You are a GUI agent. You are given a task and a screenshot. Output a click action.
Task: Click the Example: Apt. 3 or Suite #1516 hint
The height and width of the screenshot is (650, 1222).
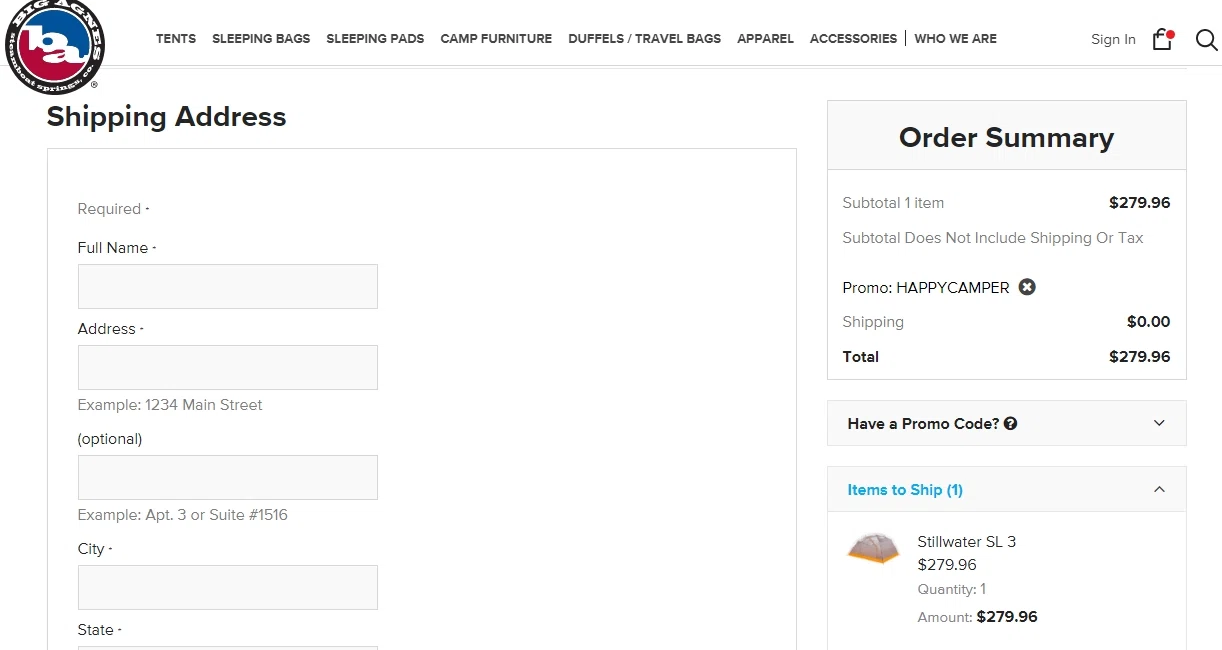(x=182, y=515)
